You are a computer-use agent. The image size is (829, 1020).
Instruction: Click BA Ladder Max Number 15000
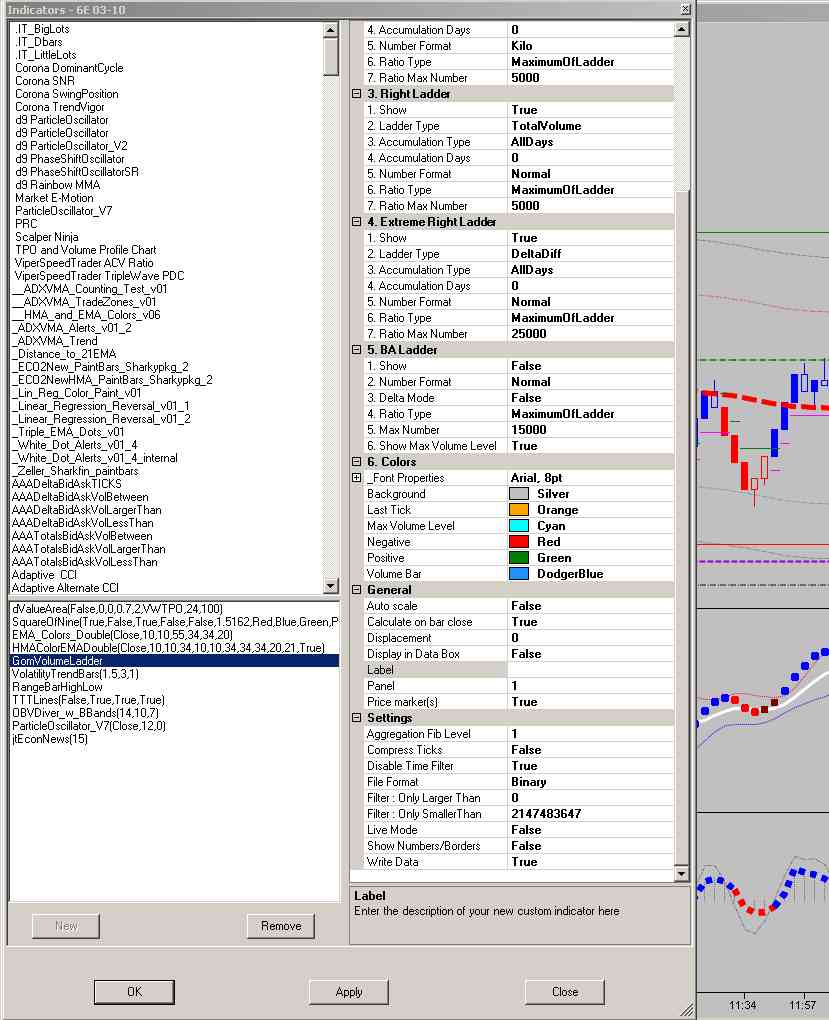click(x=590, y=430)
